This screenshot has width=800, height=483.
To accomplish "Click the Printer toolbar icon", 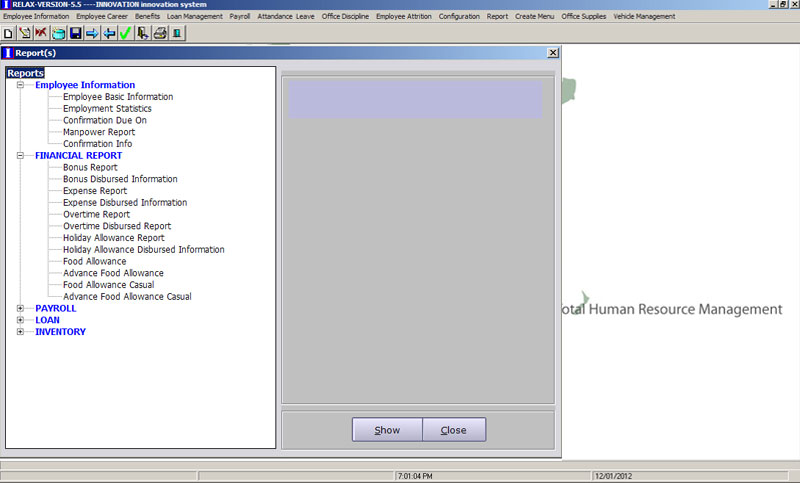I will 160,34.
